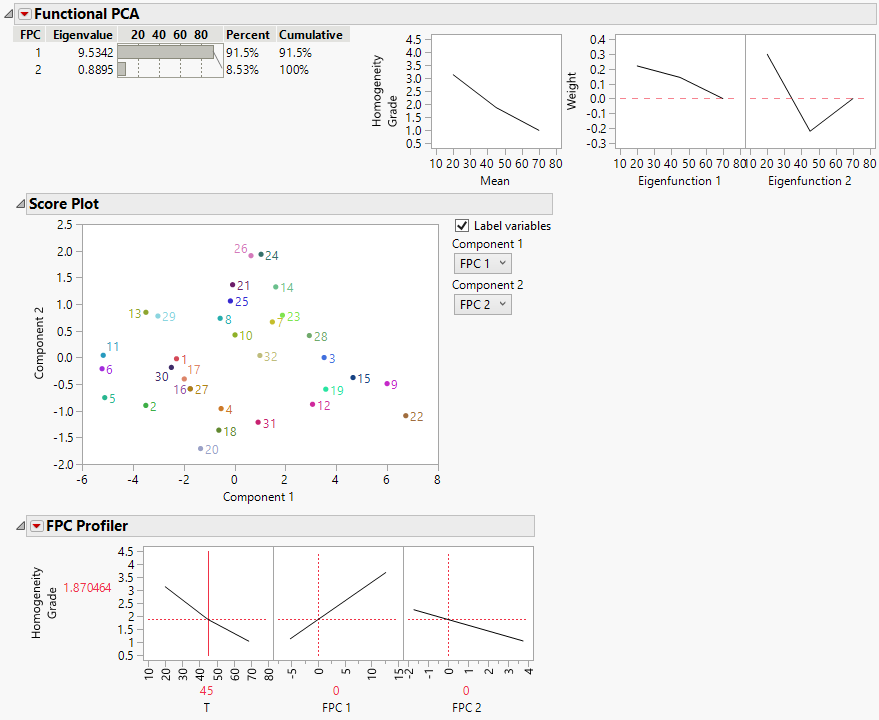Viewport: 879px width, 720px height.
Task: Click the Mean function plot curve
Action: [x=496, y=107]
